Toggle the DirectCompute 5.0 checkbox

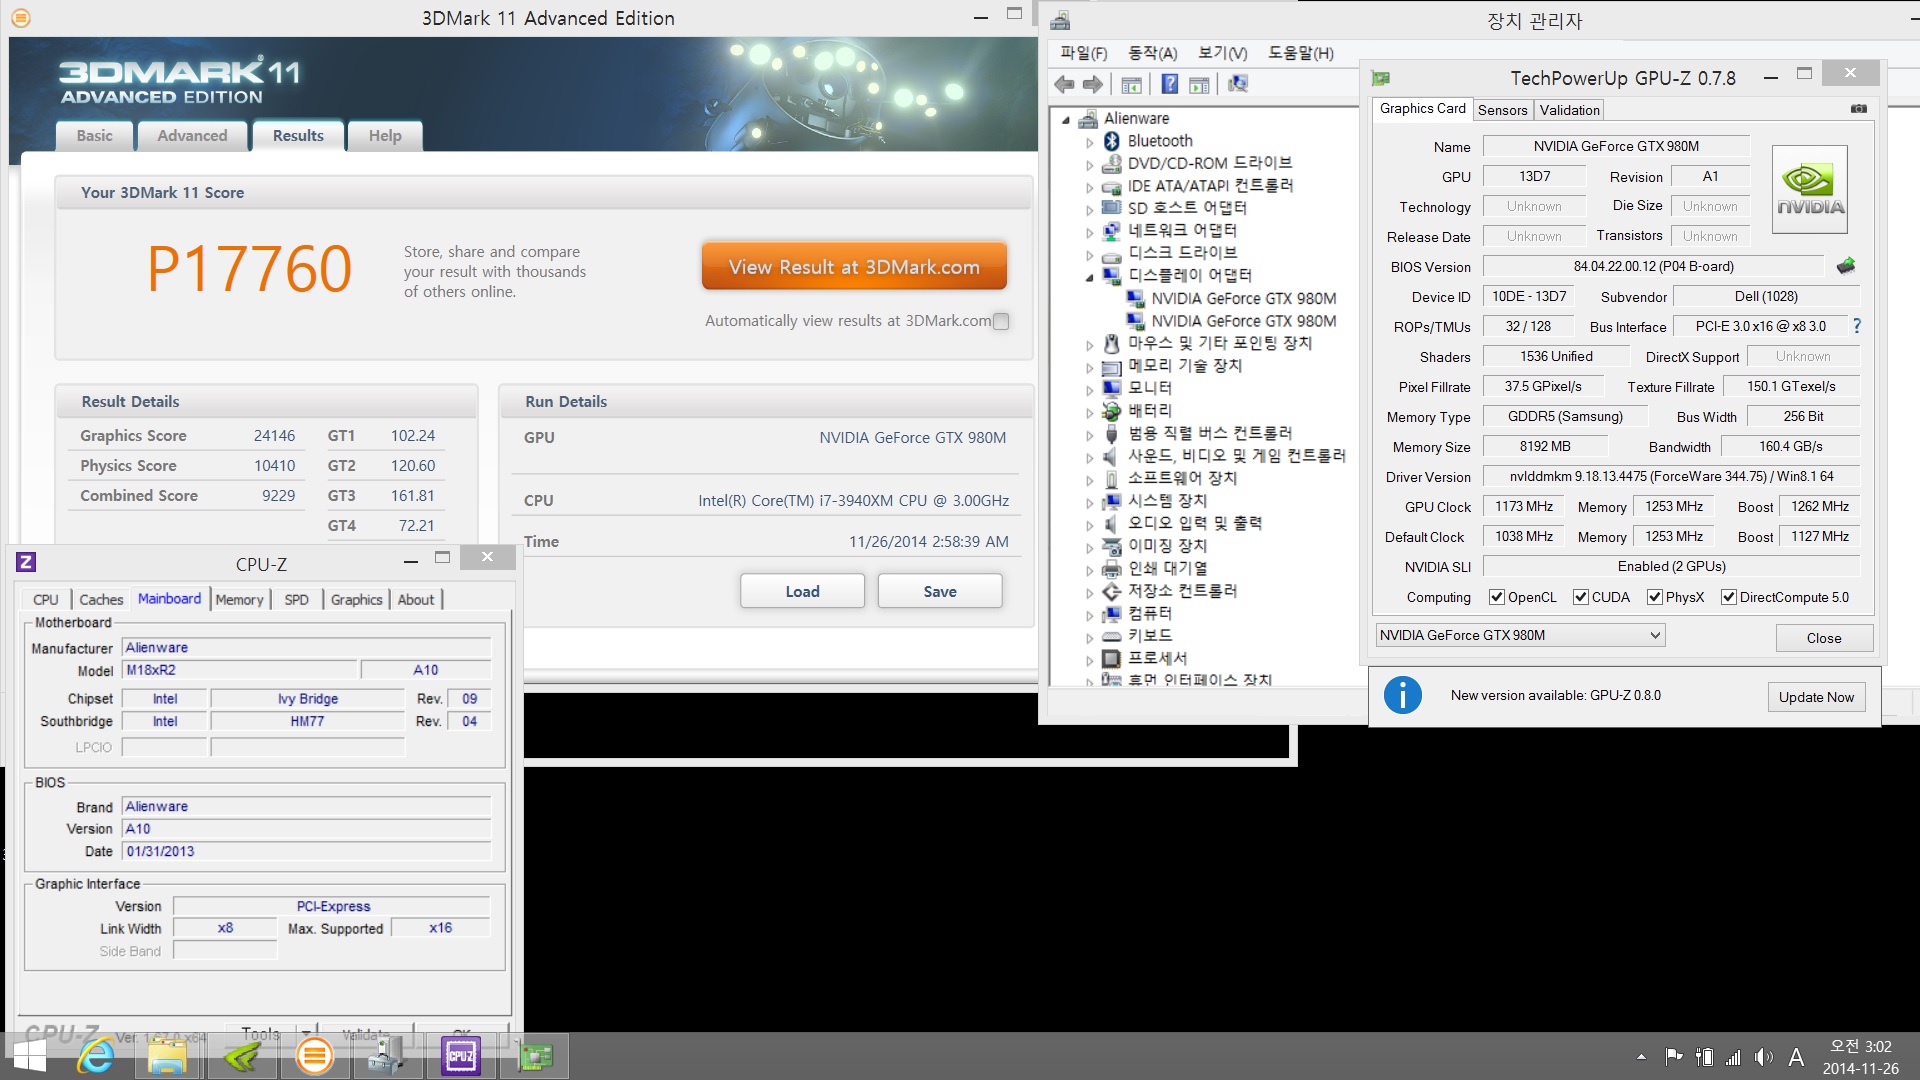[1728, 597]
